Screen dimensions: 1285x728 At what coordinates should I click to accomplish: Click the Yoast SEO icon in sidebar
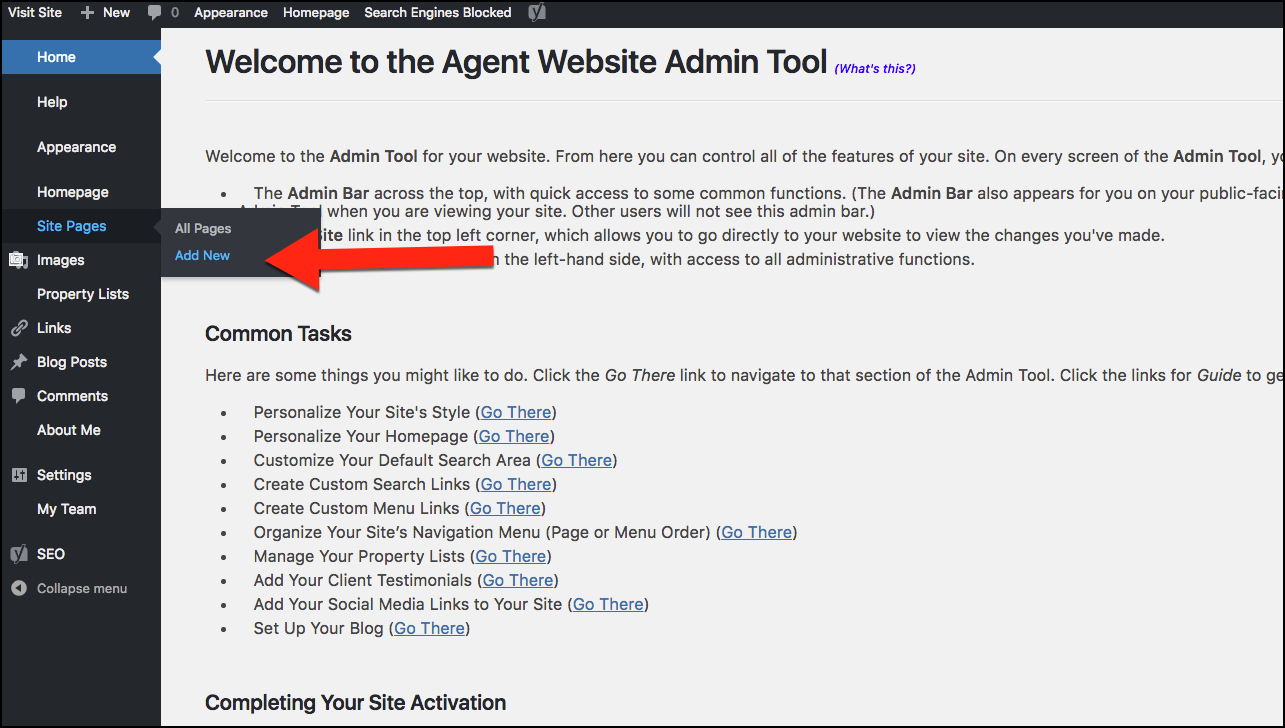click(x=18, y=554)
